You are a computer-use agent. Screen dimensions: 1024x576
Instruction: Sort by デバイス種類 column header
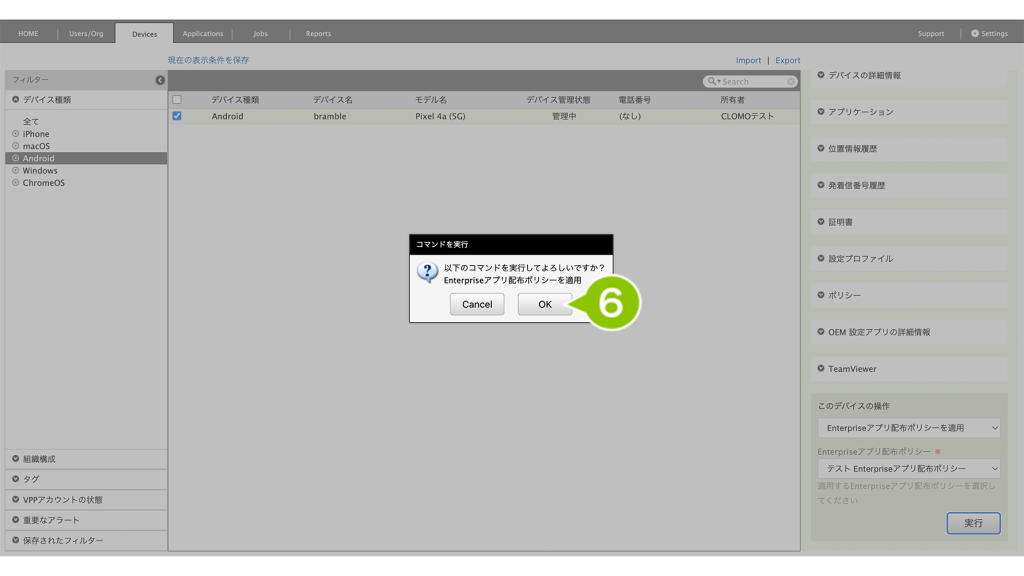click(x=235, y=100)
